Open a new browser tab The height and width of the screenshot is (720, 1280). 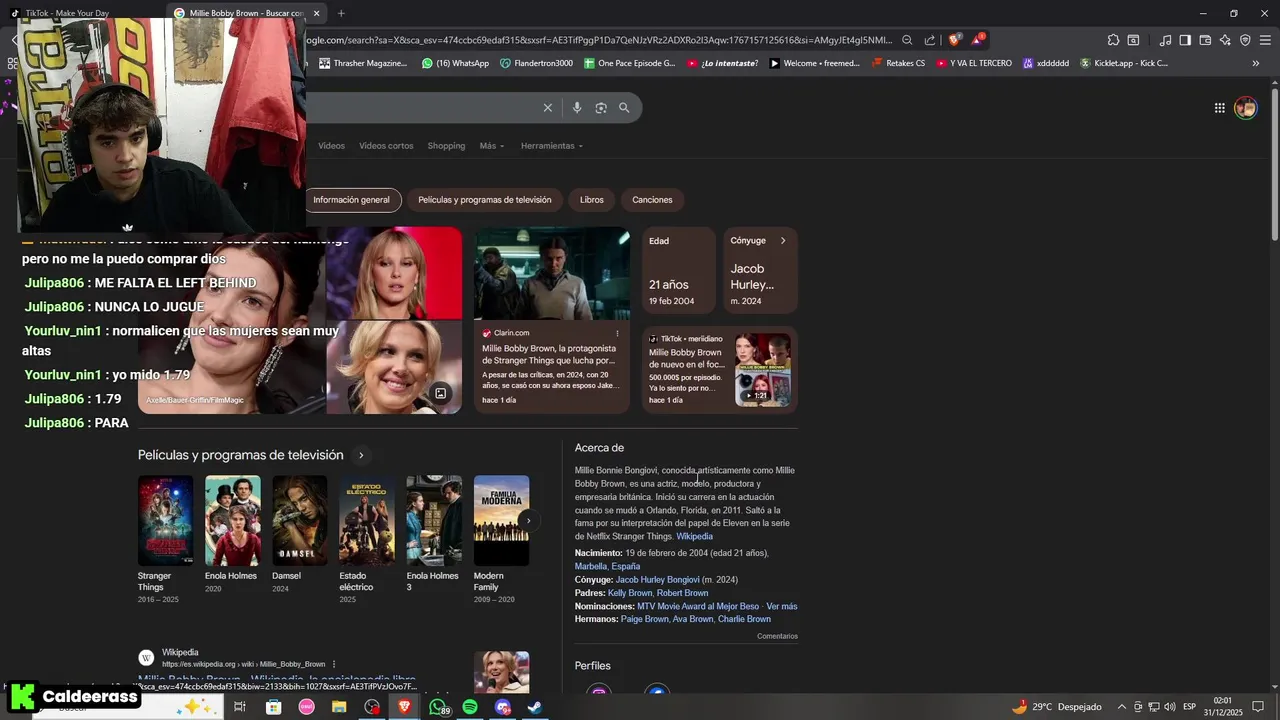(341, 13)
